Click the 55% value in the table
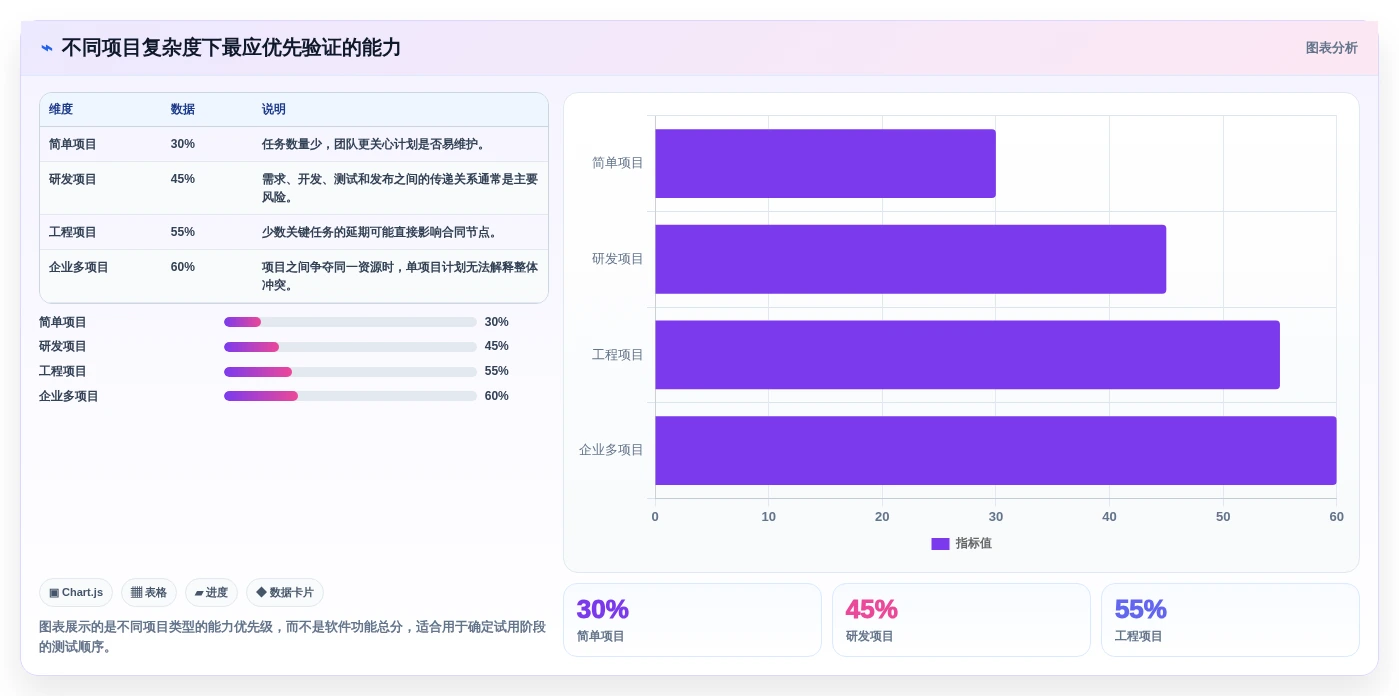The width and height of the screenshot is (1399, 696). click(x=183, y=232)
